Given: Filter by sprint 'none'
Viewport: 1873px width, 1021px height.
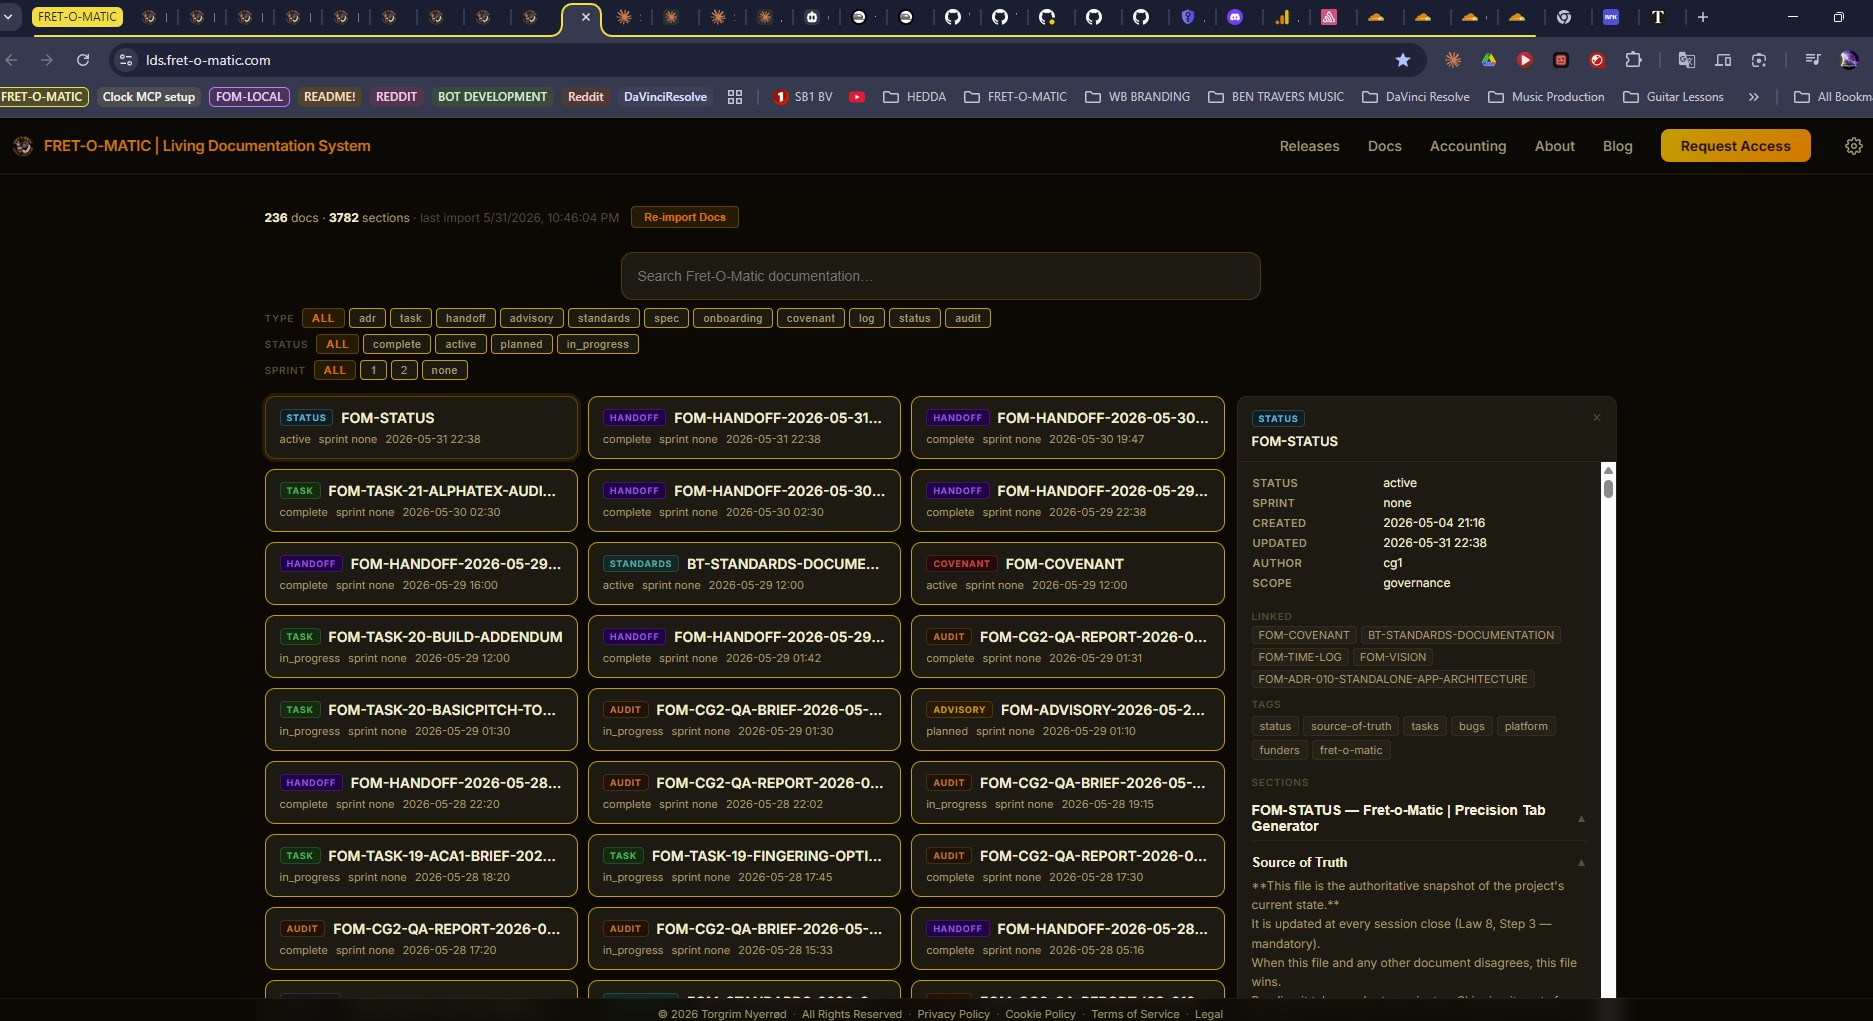Looking at the screenshot, I should pyautogui.click(x=444, y=370).
